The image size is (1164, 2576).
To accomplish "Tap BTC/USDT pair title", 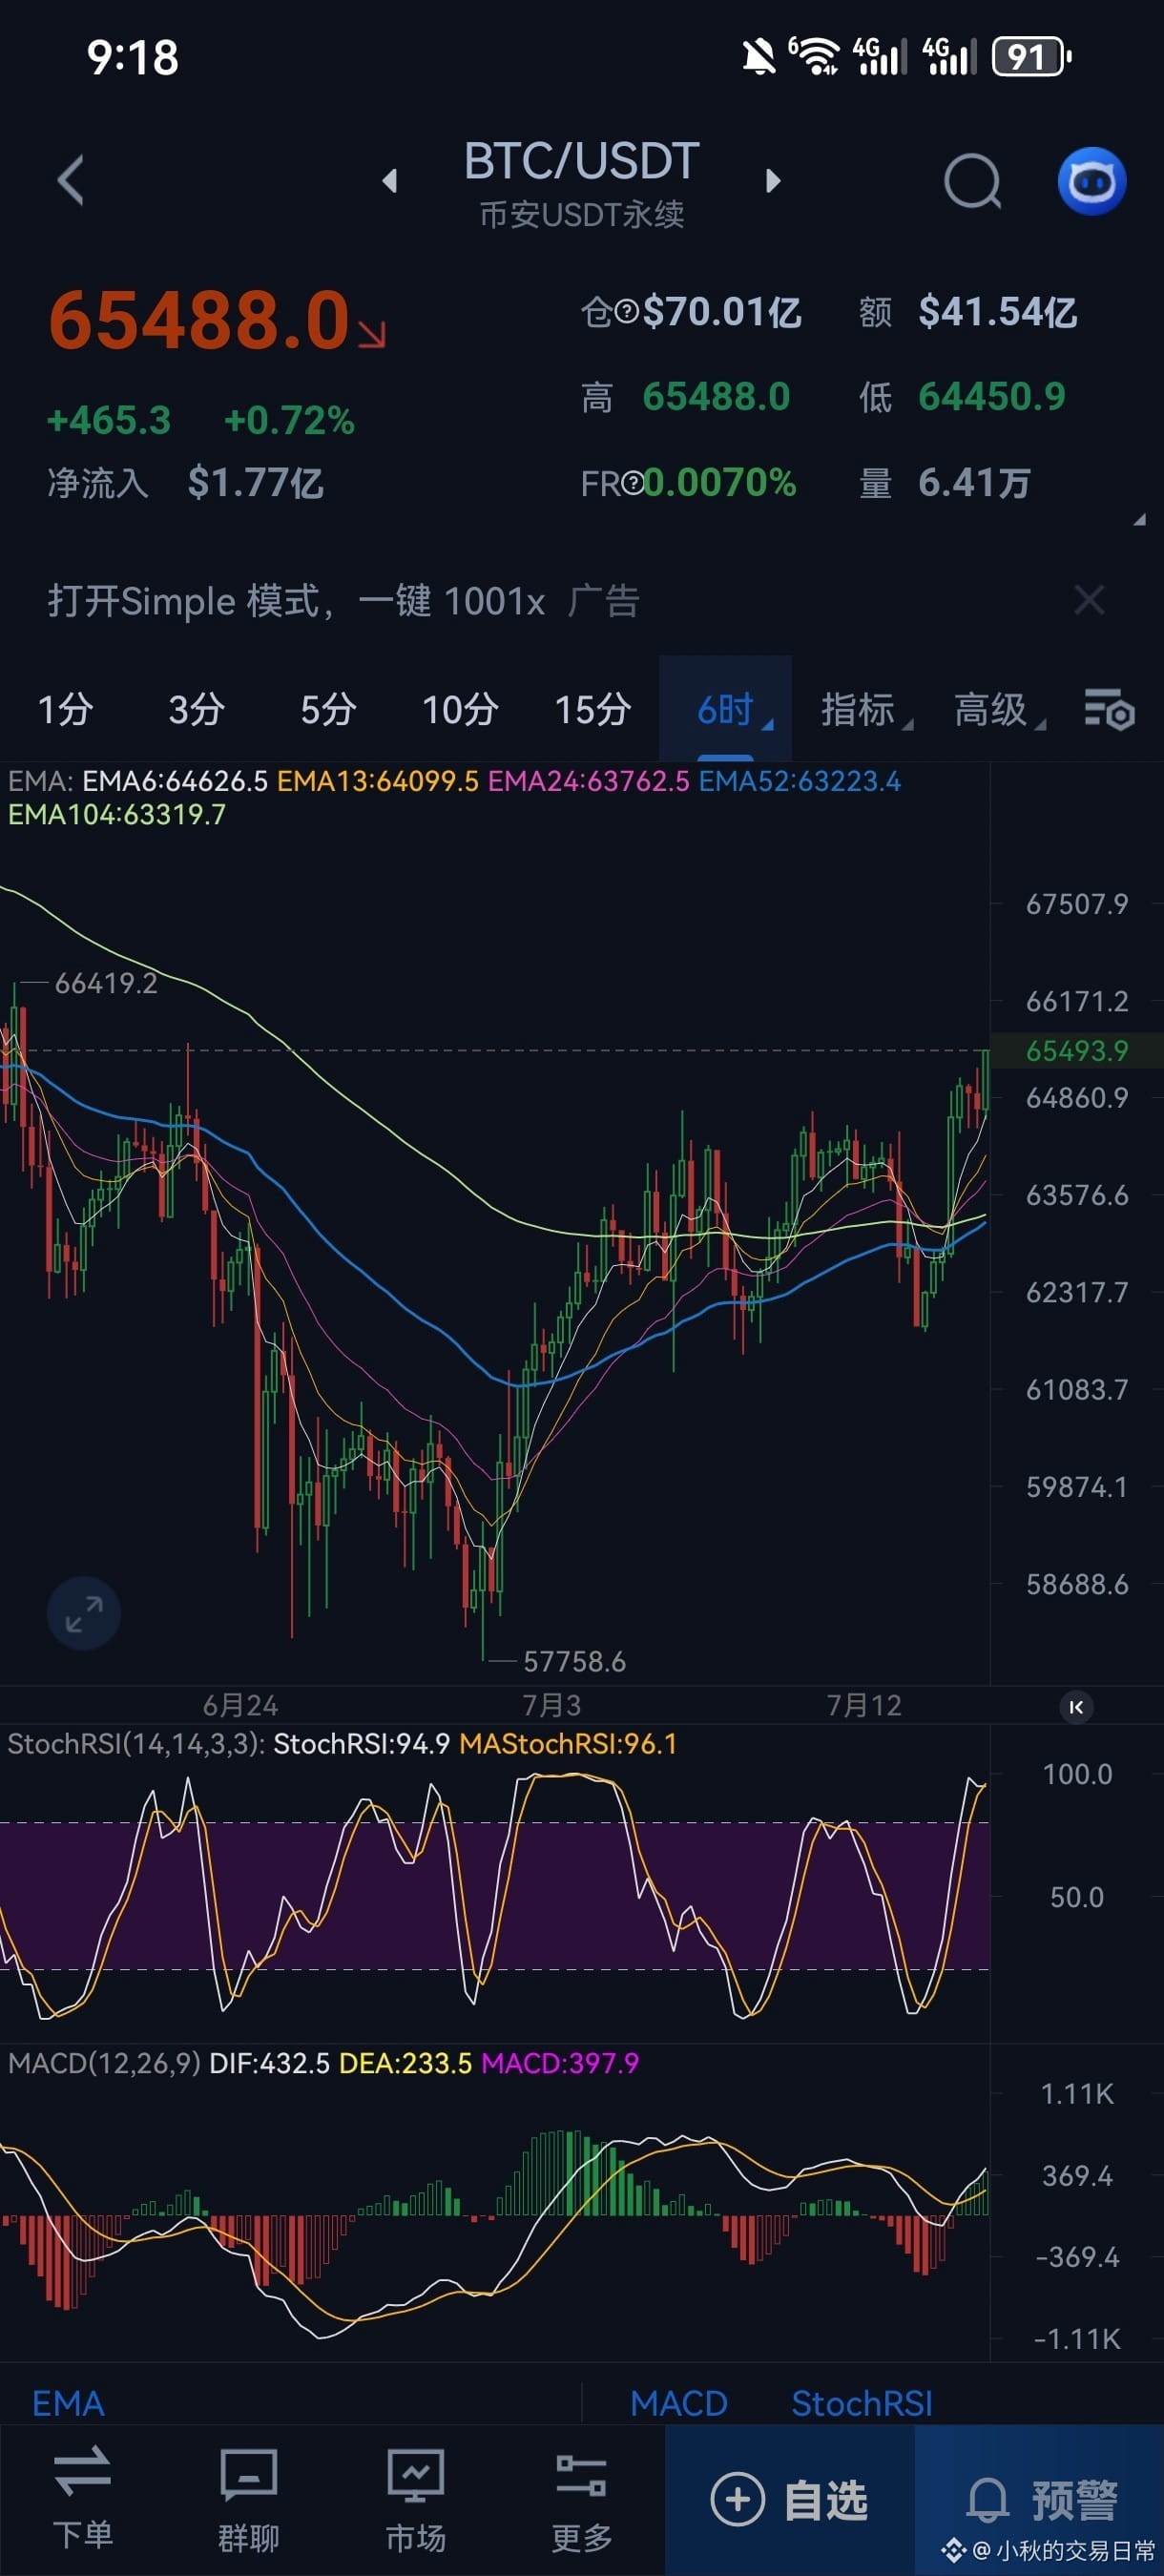I will point(581,161).
